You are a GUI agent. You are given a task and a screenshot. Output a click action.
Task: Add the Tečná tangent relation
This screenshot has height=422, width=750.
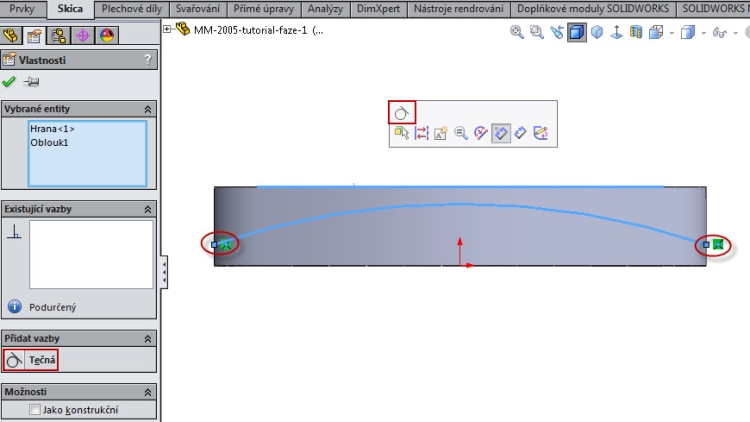(x=31, y=360)
